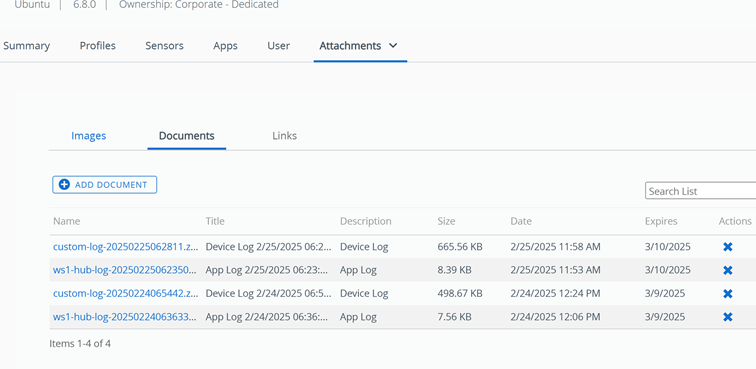Sort by the Expires column header
Image resolution: width=756 pixels, height=369 pixels.
click(661, 221)
